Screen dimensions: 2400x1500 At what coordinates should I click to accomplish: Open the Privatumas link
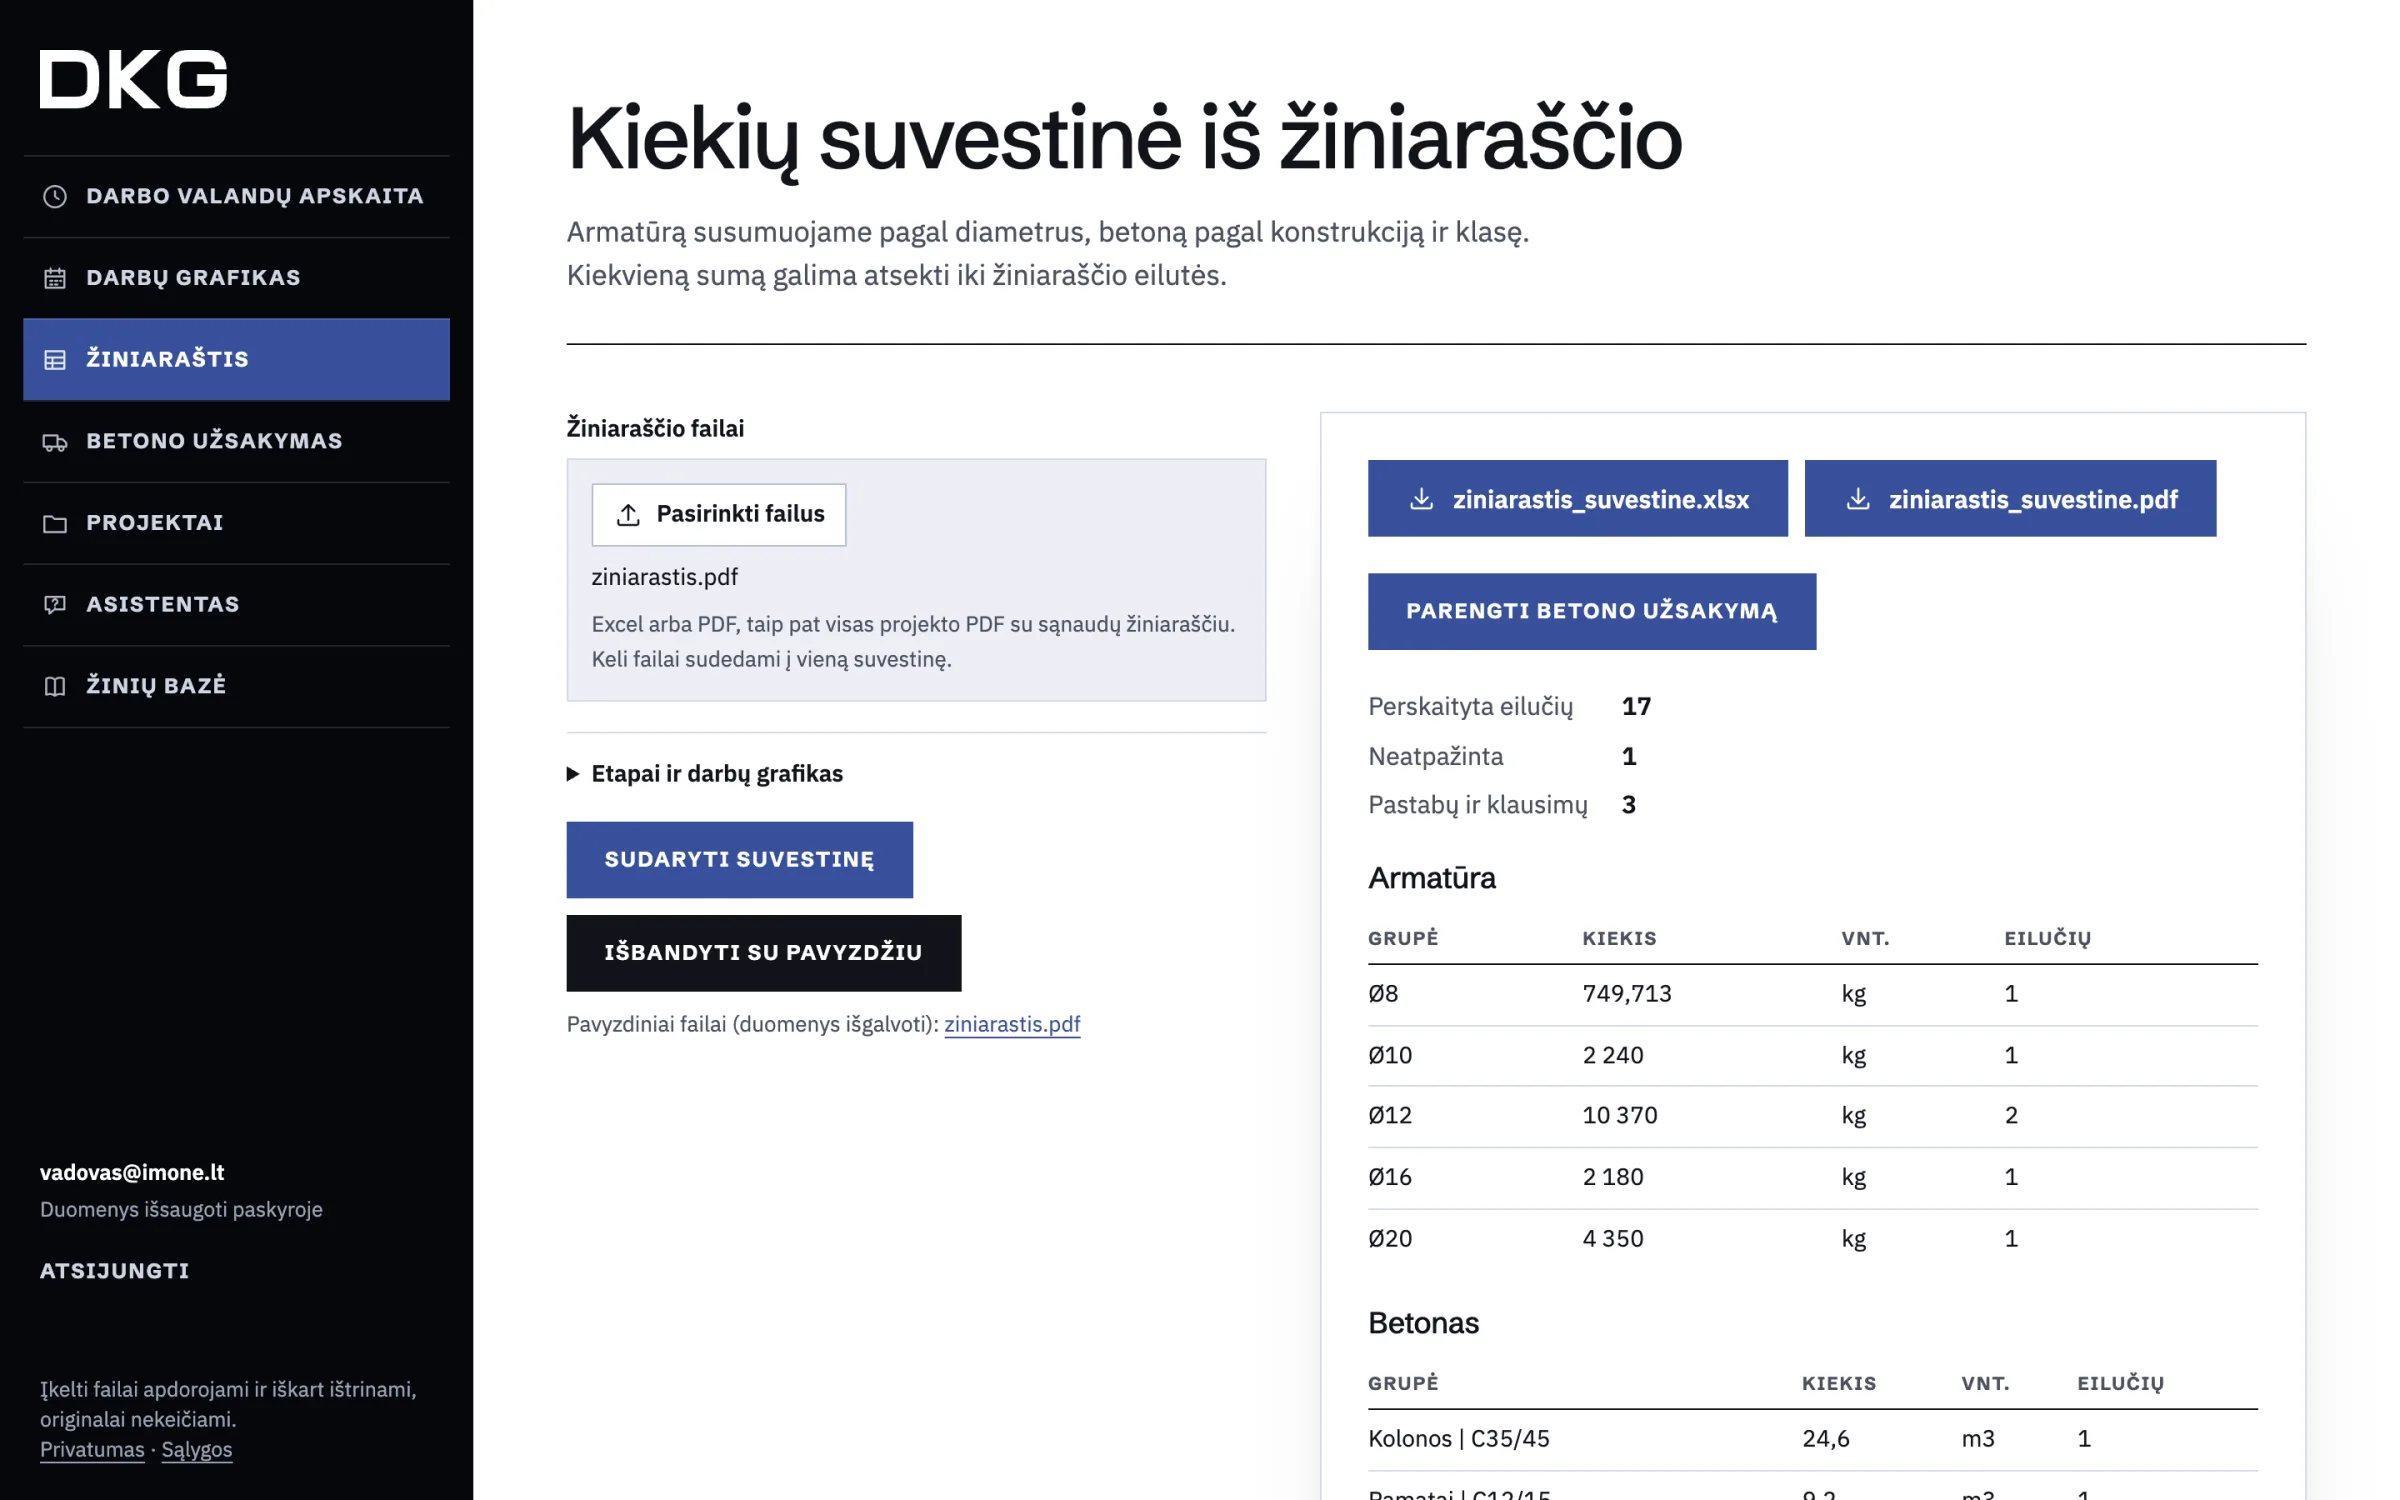pos(92,1449)
